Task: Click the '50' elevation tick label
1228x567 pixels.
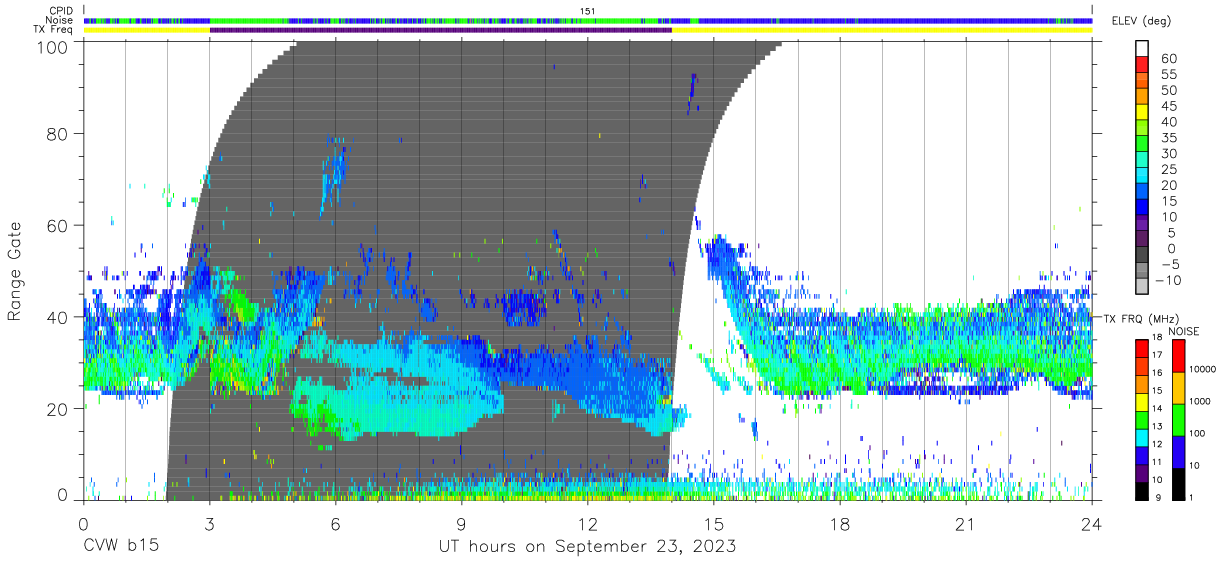Action: [x=1171, y=91]
